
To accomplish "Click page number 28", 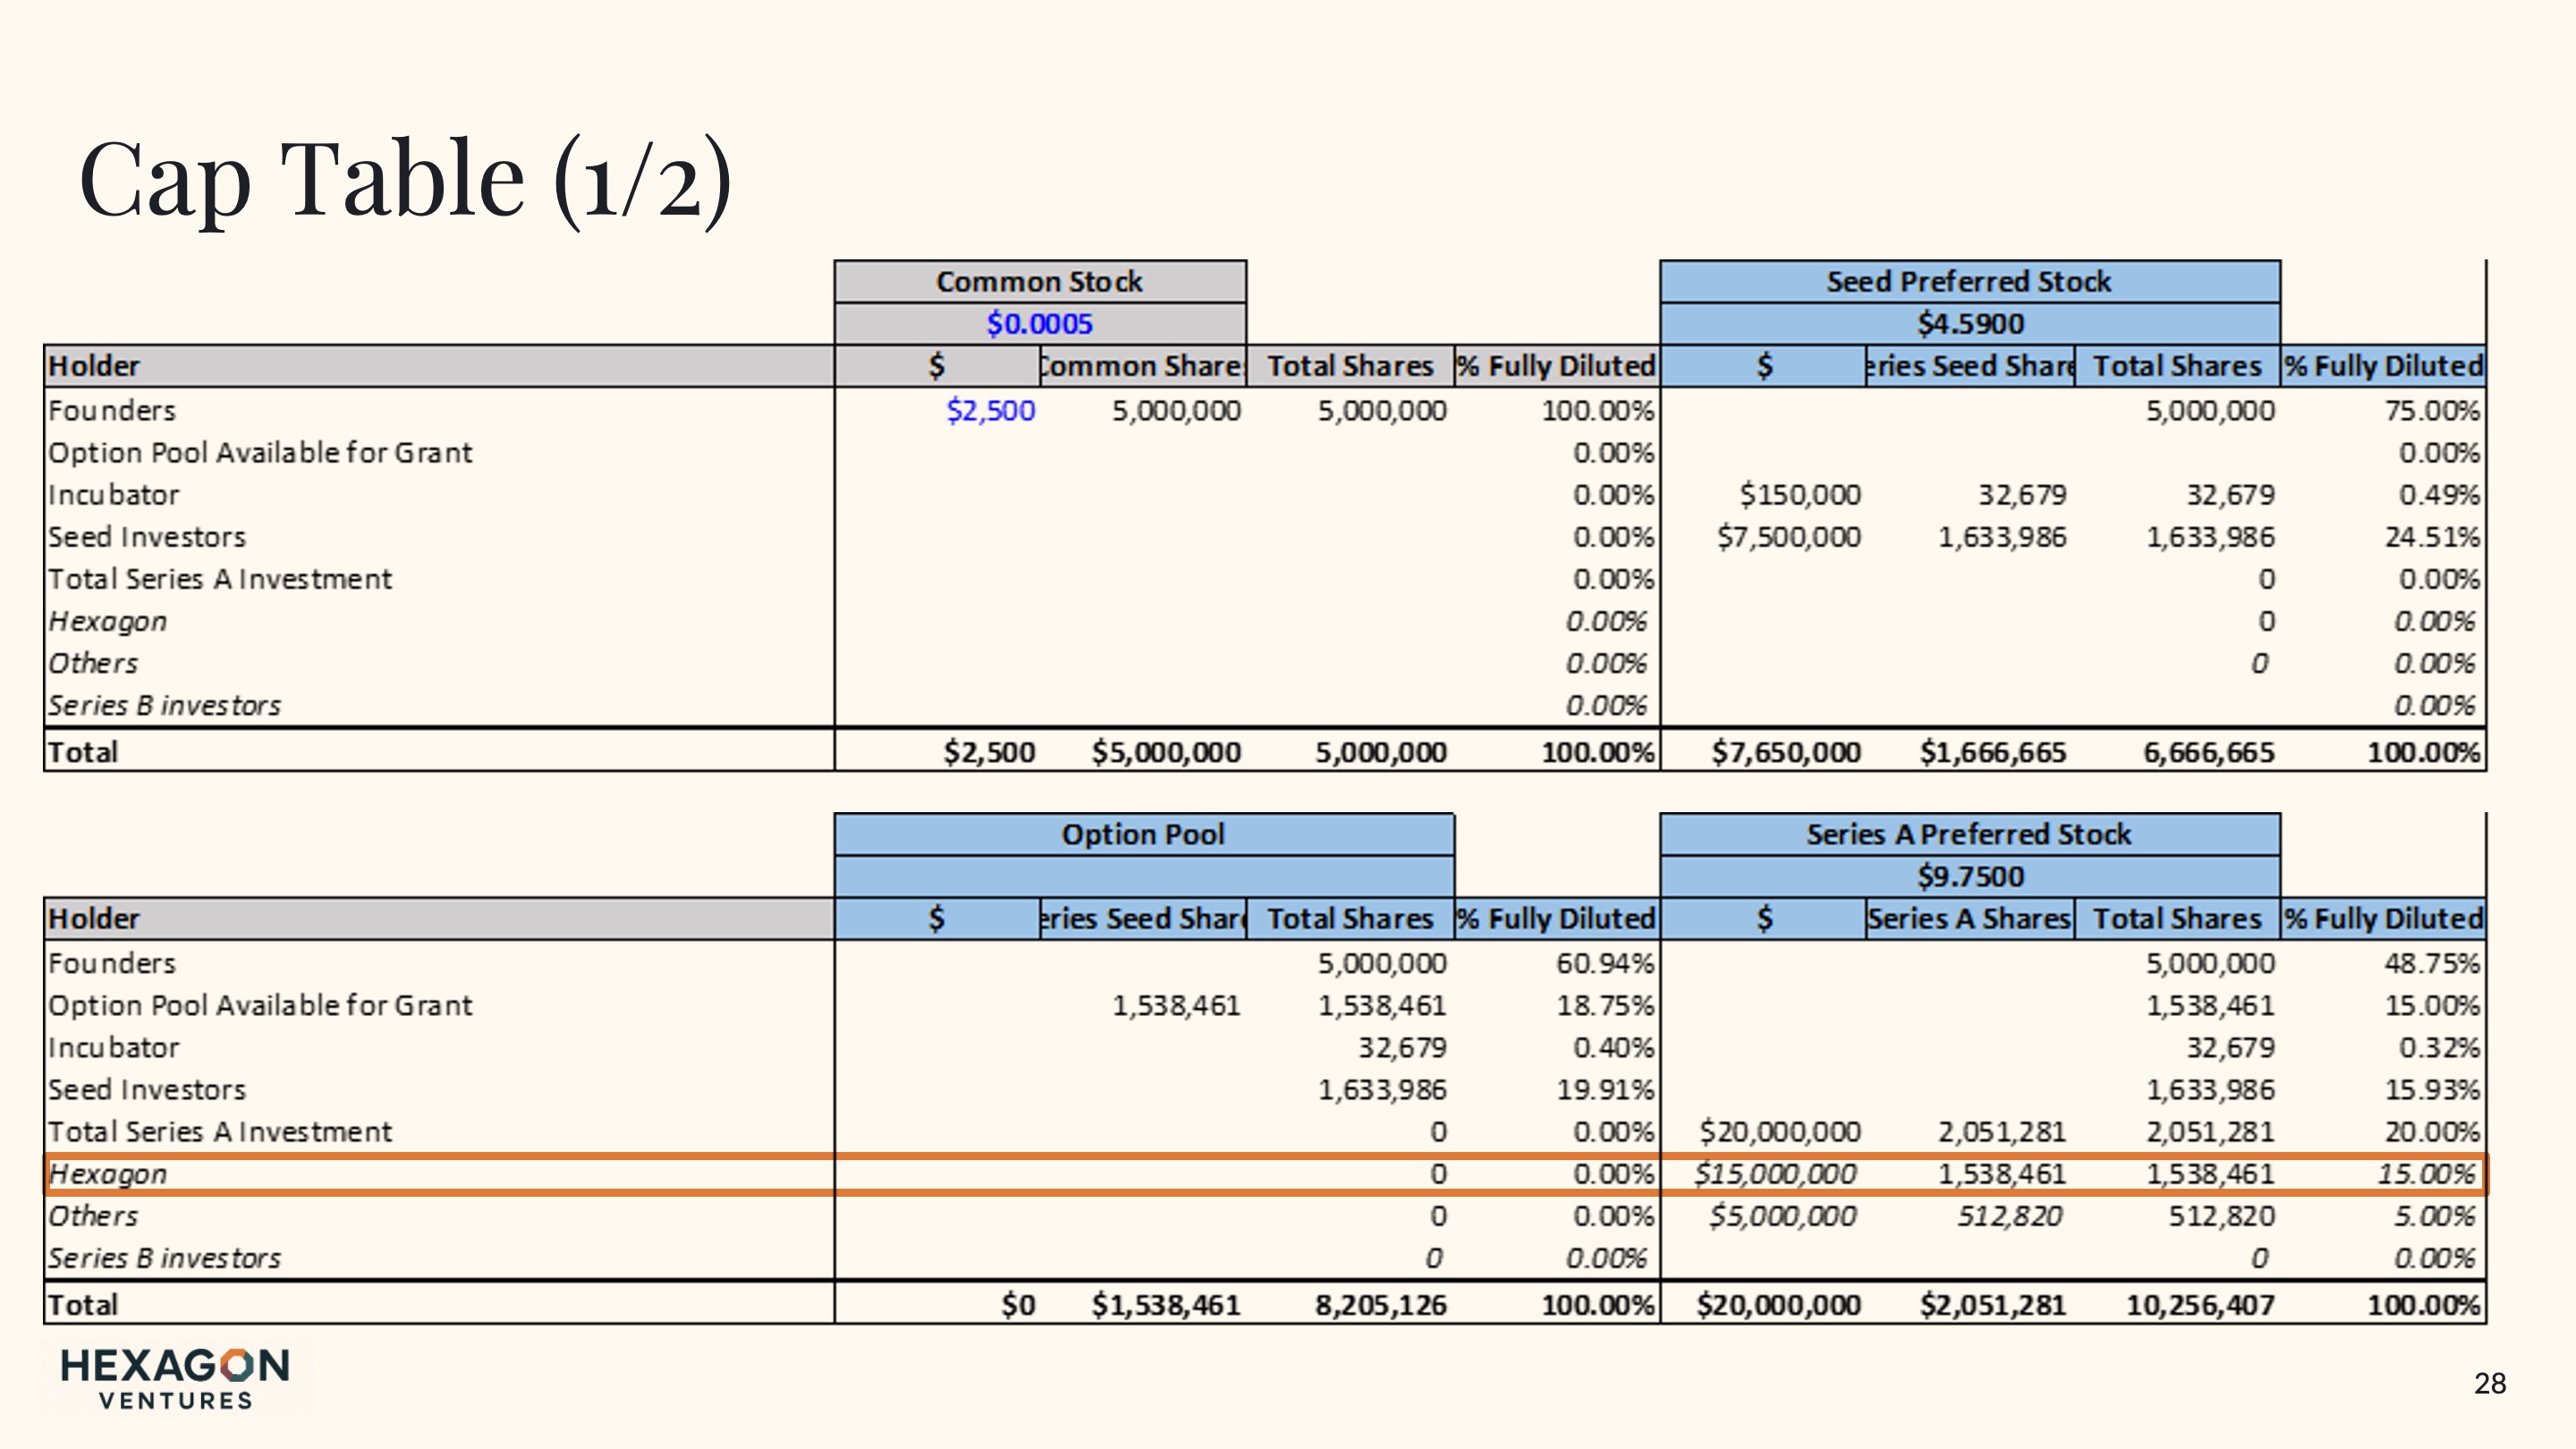I will pyautogui.click(x=2489, y=1384).
